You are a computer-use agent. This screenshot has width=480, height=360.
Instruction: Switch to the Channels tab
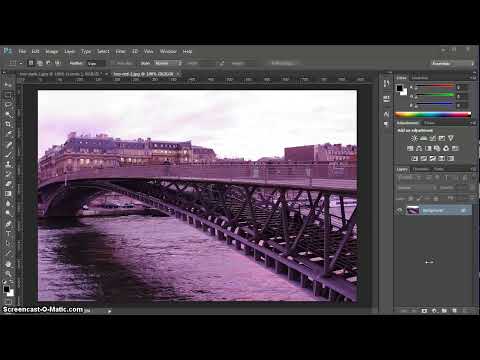[421, 169]
